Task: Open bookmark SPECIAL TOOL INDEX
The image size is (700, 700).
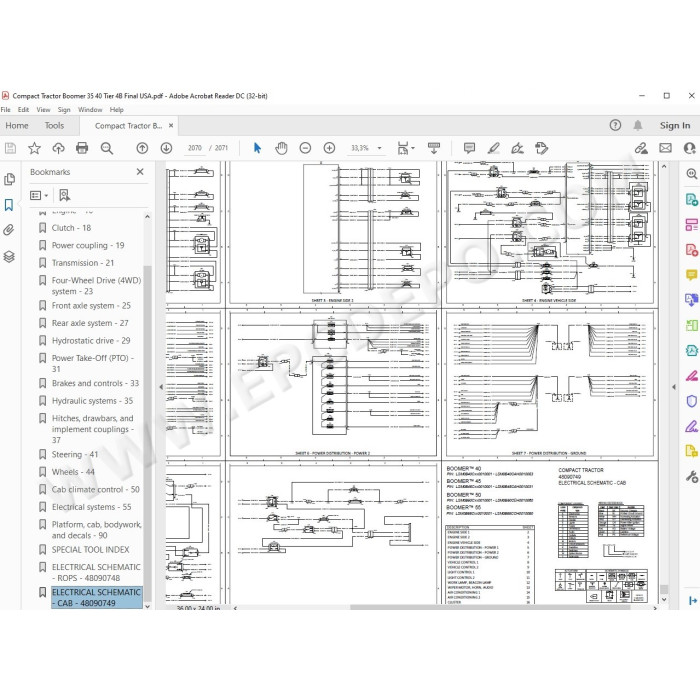Action: [91, 550]
